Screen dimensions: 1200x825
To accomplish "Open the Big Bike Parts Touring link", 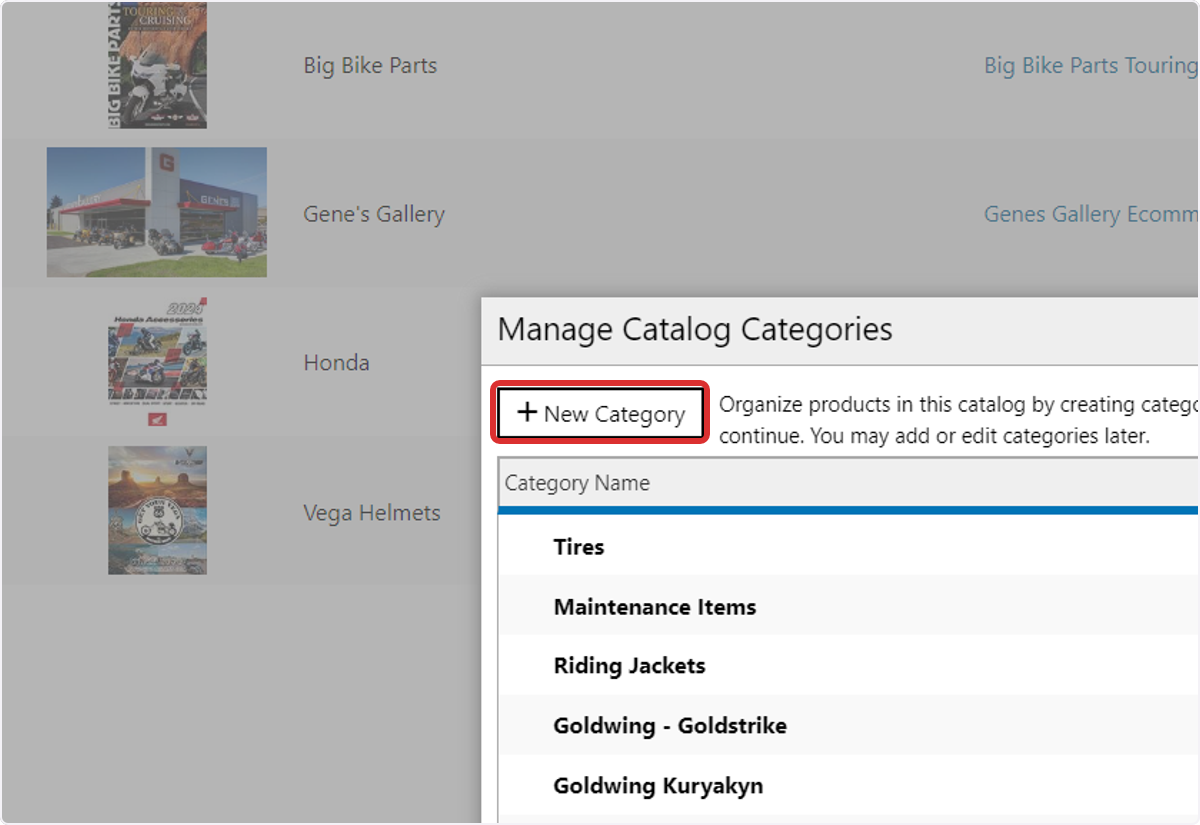I will (1090, 66).
